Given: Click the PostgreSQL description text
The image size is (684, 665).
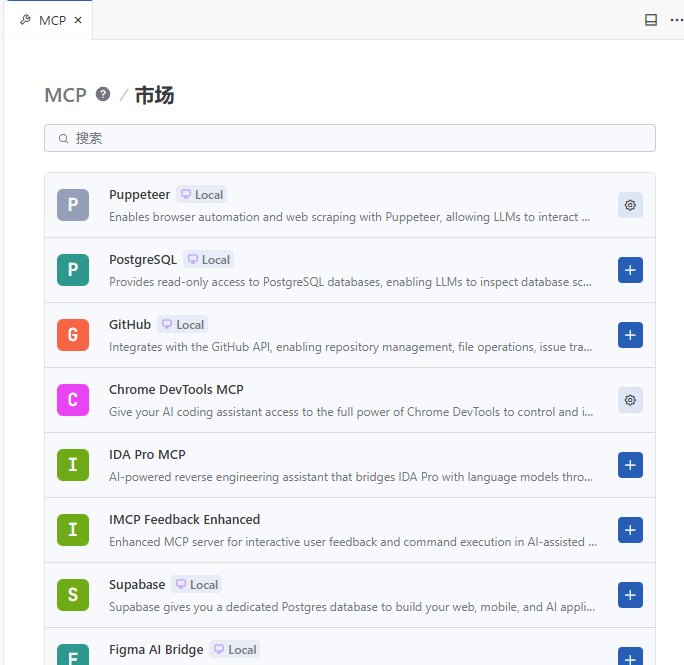Looking at the screenshot, I should click(x=350, y=282).
